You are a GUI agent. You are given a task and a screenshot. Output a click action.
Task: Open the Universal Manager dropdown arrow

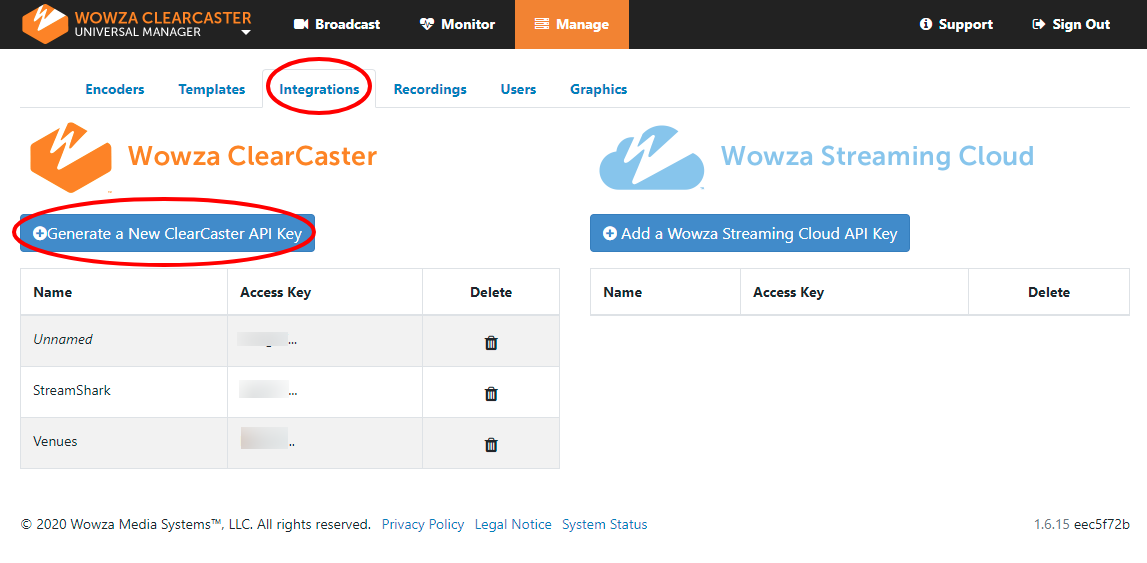[246, 33]
